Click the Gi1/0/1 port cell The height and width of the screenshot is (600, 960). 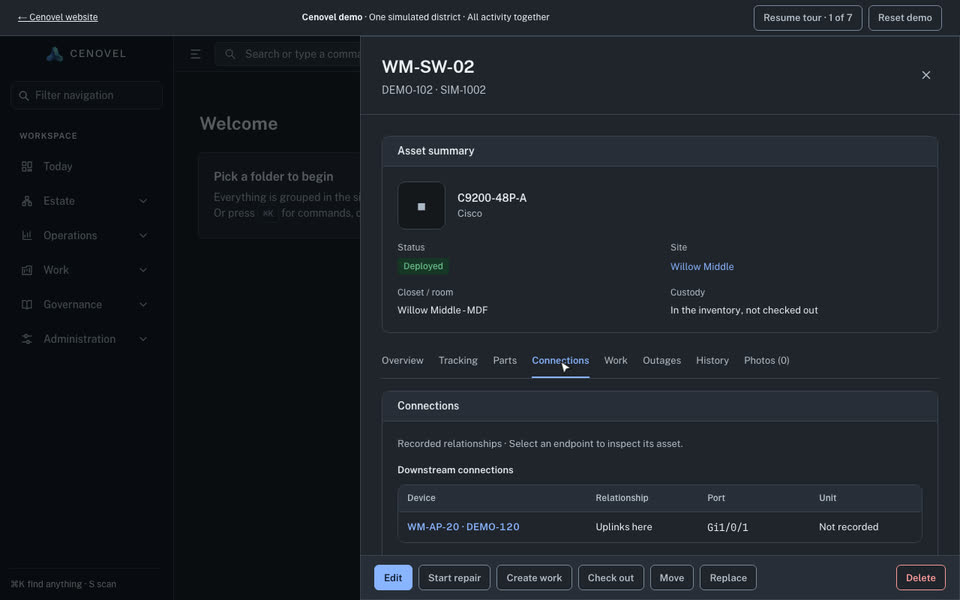[x=727, y=527]
